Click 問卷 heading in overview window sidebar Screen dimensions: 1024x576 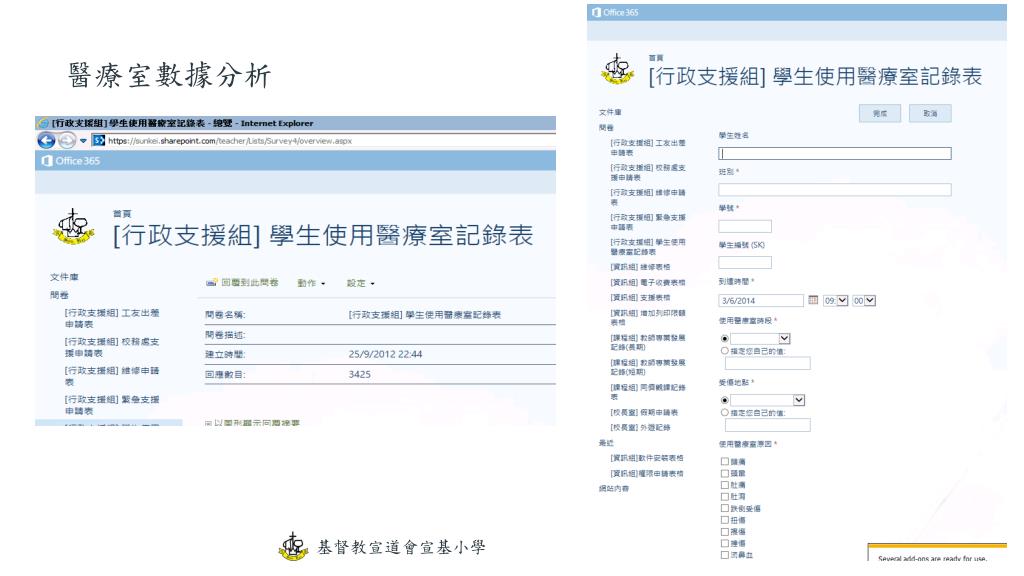pos(59,295)
